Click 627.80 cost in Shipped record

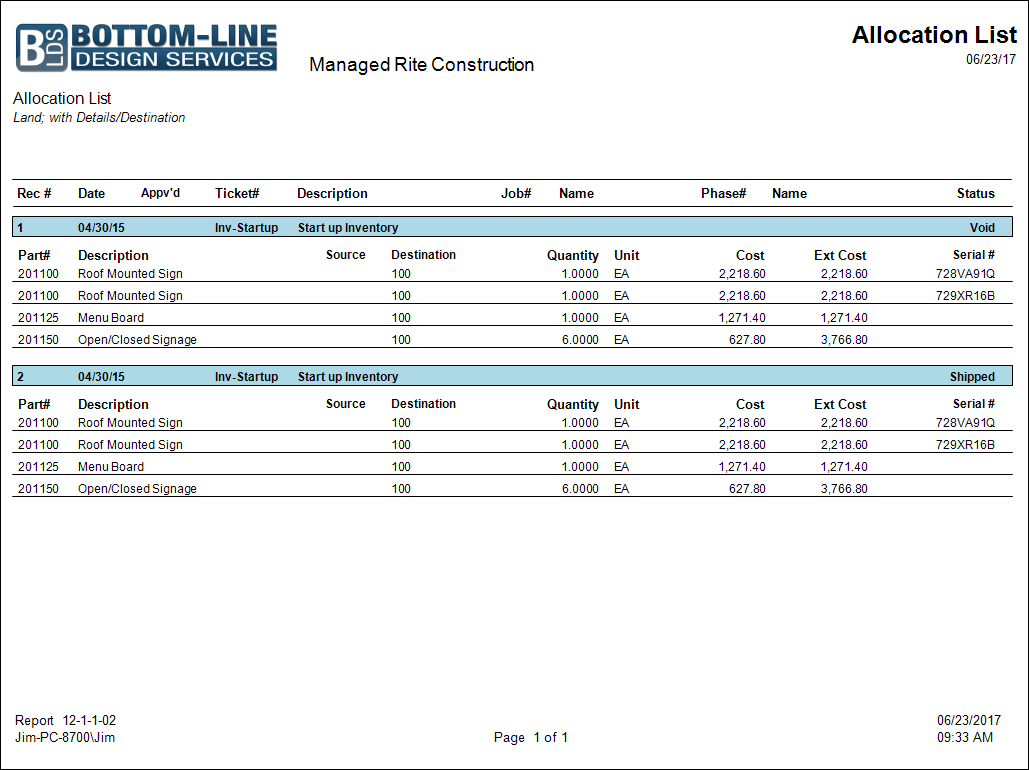(747, 489)
